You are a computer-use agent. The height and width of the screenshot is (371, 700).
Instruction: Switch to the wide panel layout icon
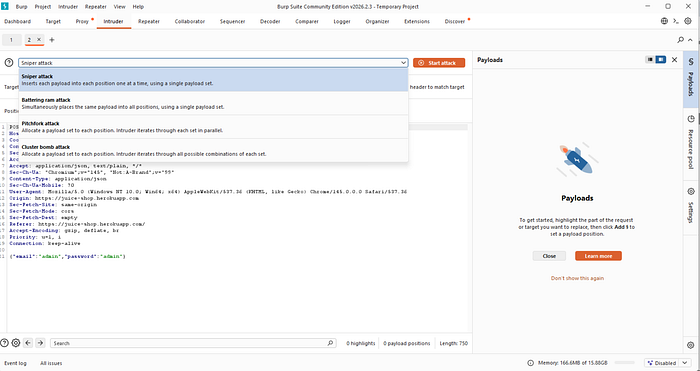pos(661,59)
